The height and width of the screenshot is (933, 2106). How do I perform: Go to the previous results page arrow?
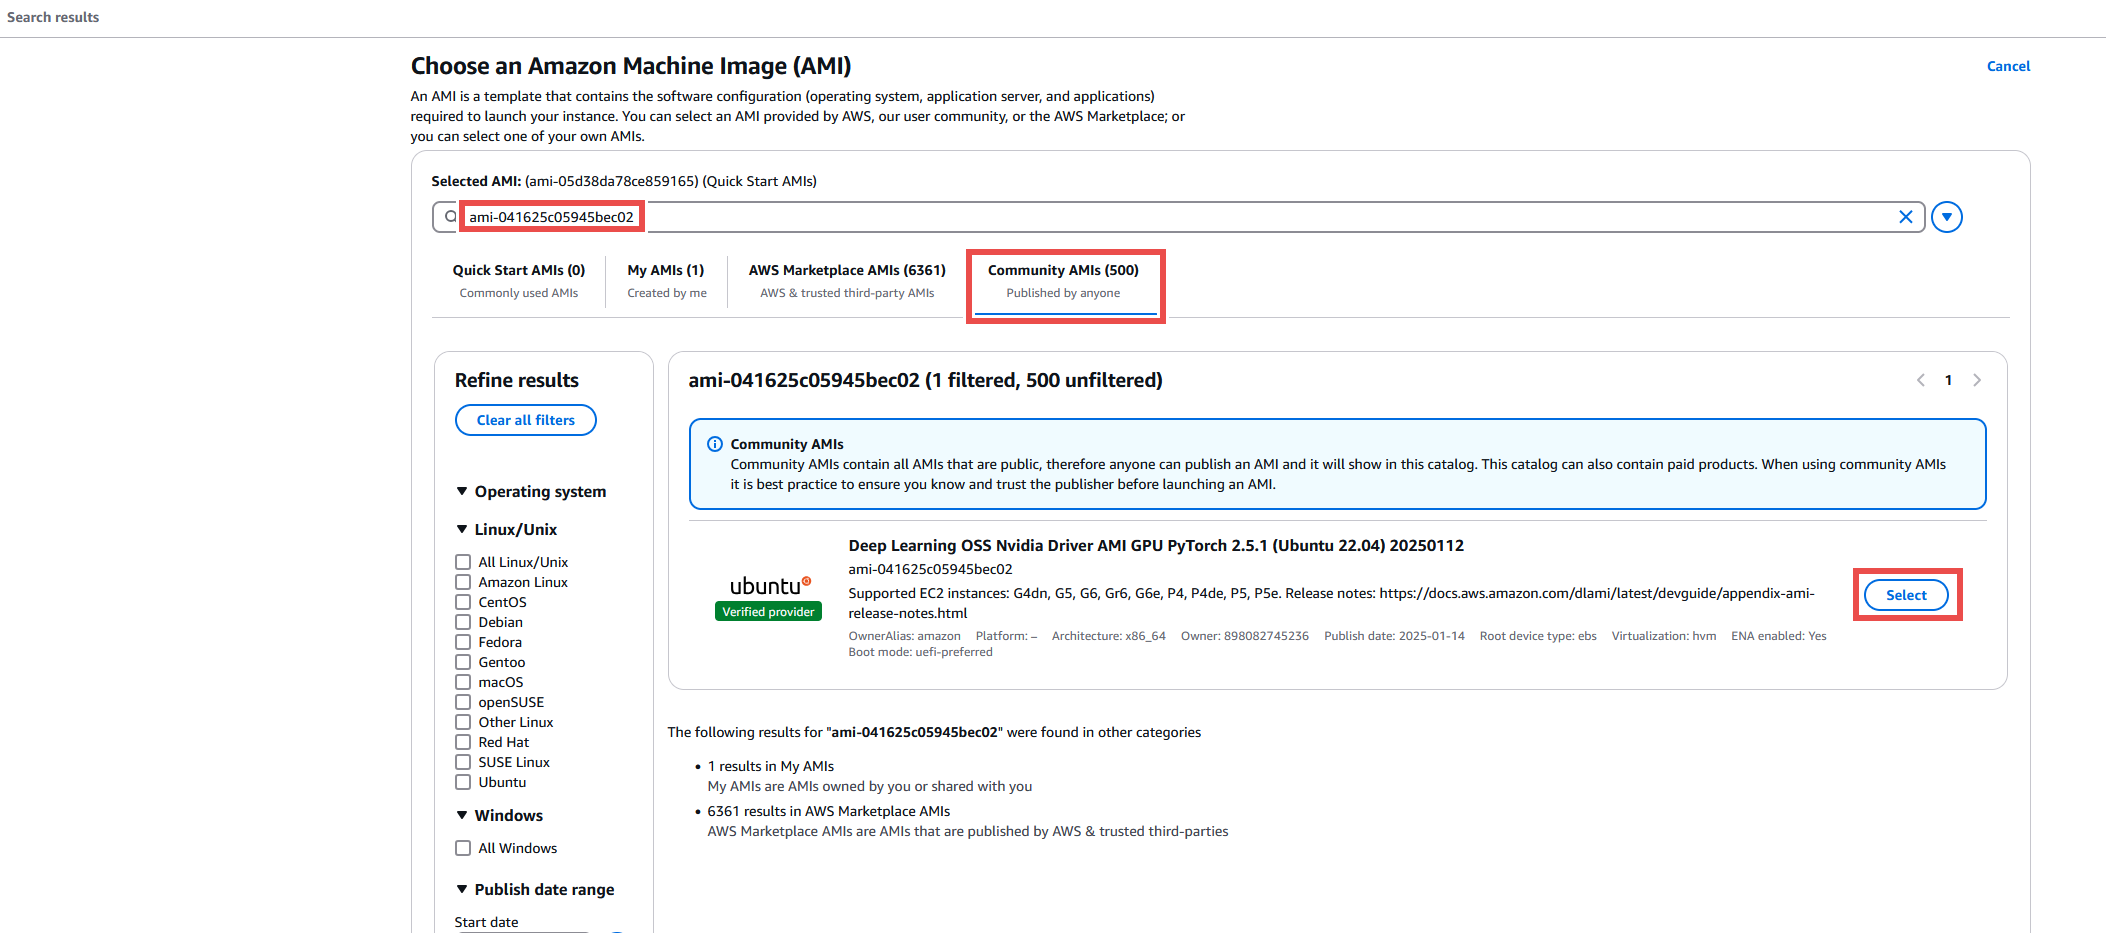tap(1920, 380)
